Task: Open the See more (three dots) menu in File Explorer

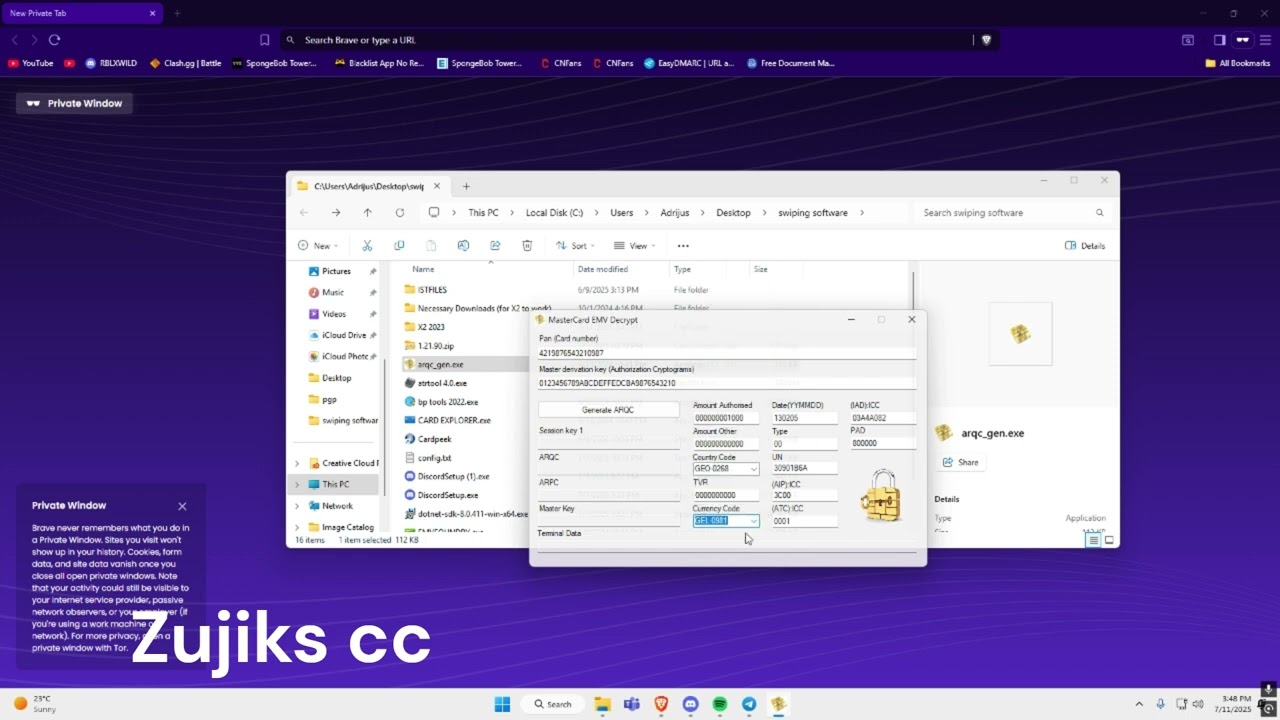Action: click(683, 246)
